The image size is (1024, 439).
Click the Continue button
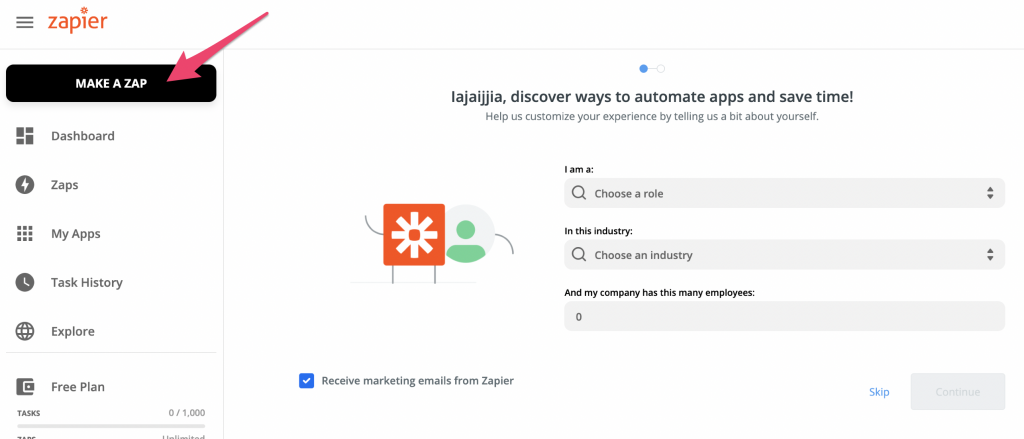pyautogui.click(x=957, y=392)
